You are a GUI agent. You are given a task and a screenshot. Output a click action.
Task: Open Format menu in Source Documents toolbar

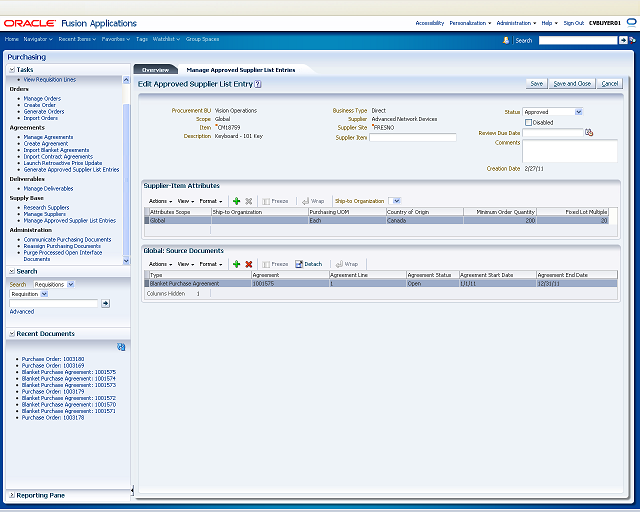click(211, 264)
